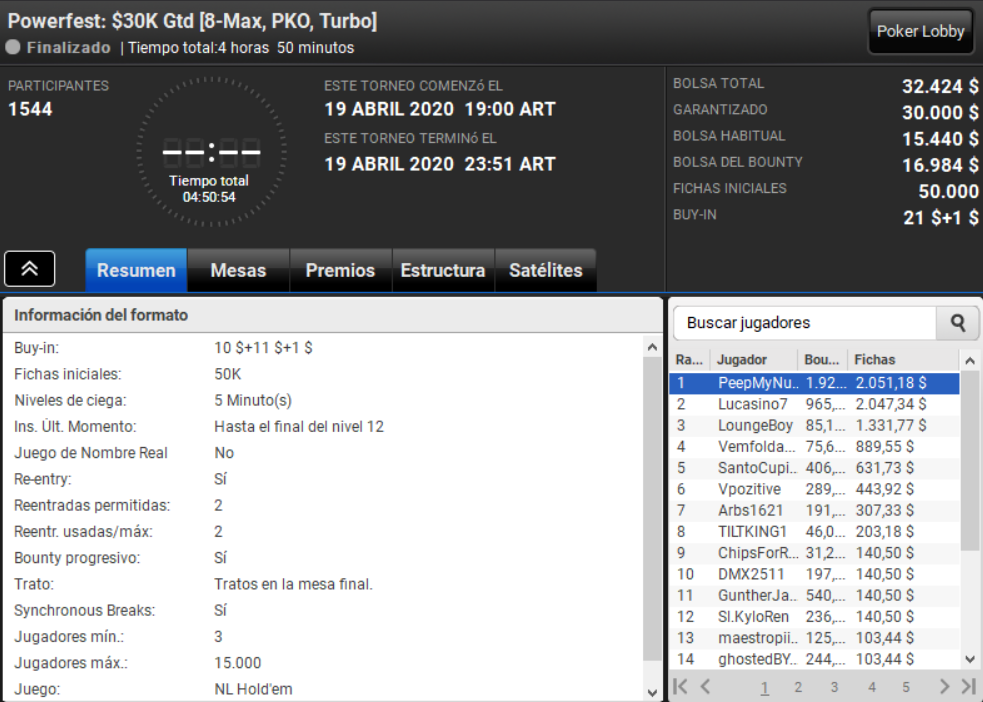Switch to the Mesas tab
Screen dimensions: 983x702
(238, 270)
